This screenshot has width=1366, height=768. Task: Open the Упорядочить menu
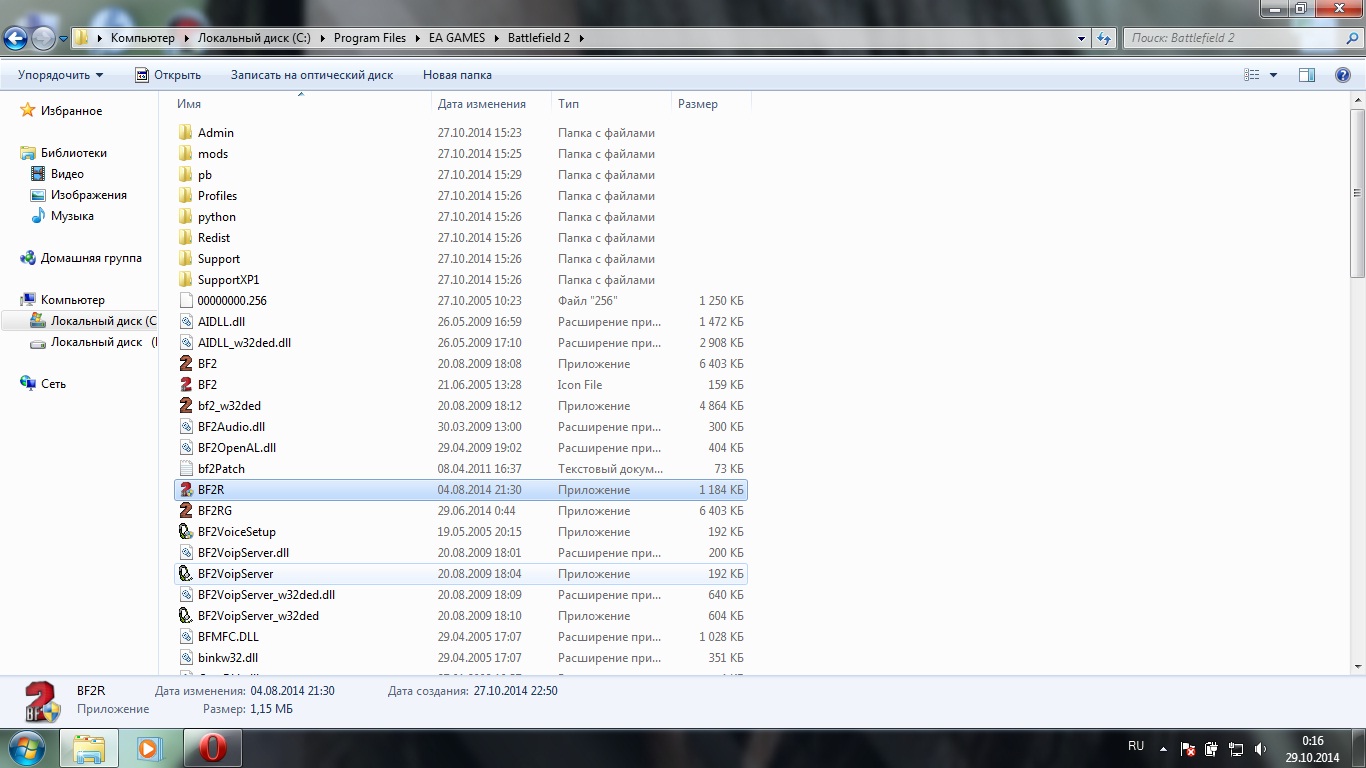60,75
